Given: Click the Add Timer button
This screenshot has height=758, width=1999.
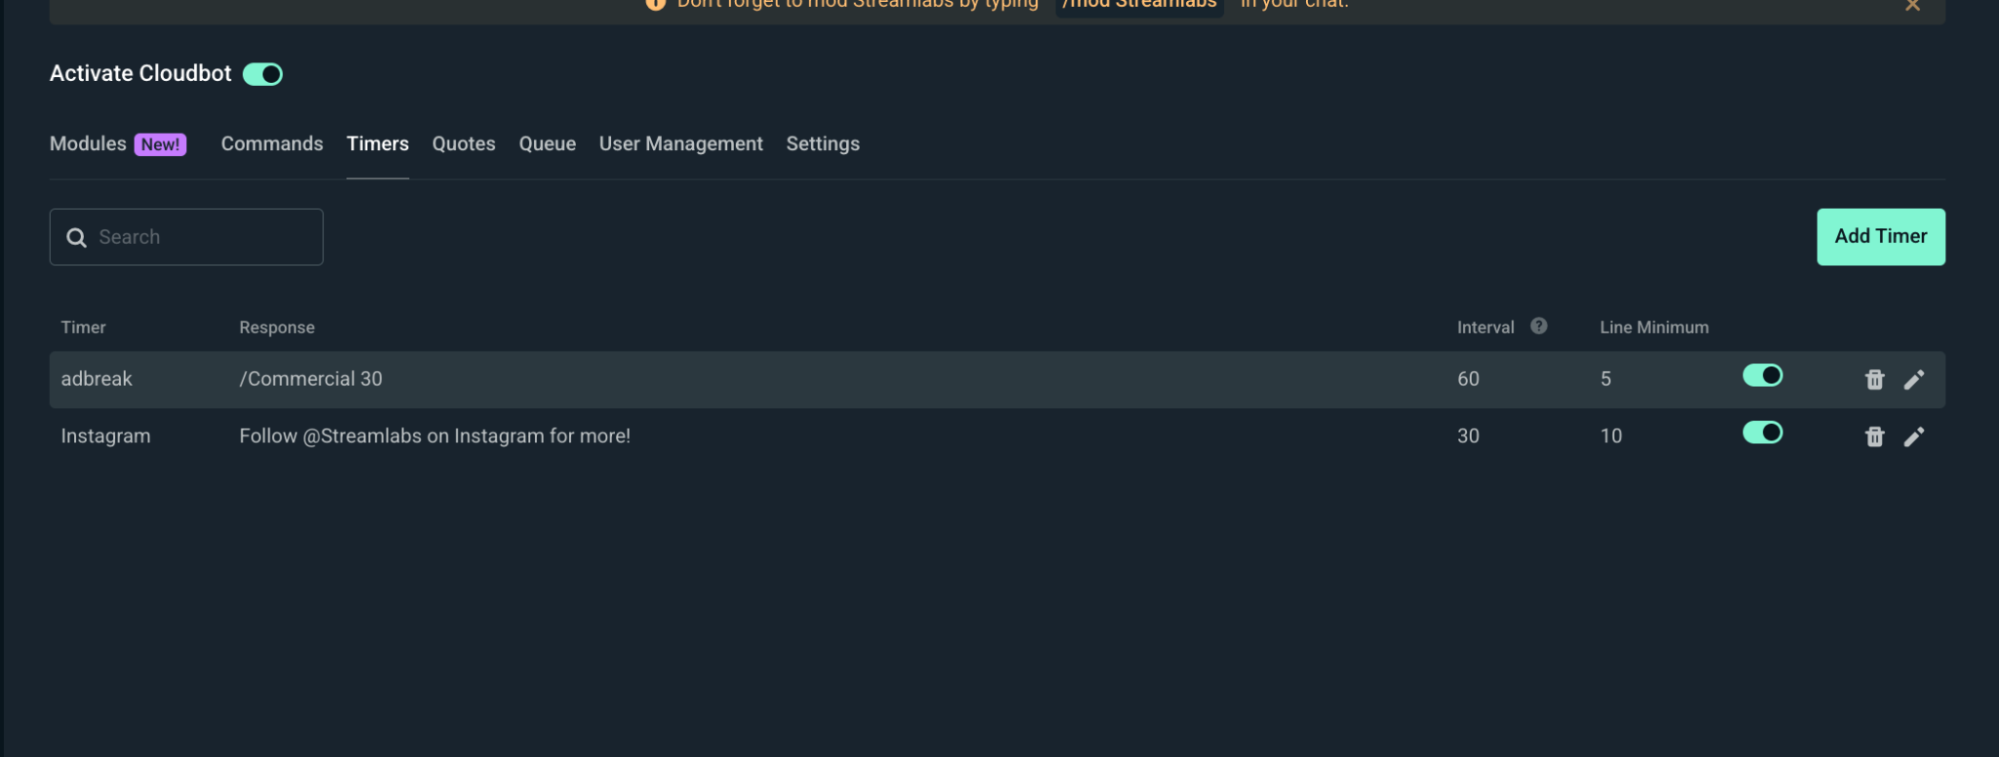Looking at the screenshot, I should [x=1880, y=237].
